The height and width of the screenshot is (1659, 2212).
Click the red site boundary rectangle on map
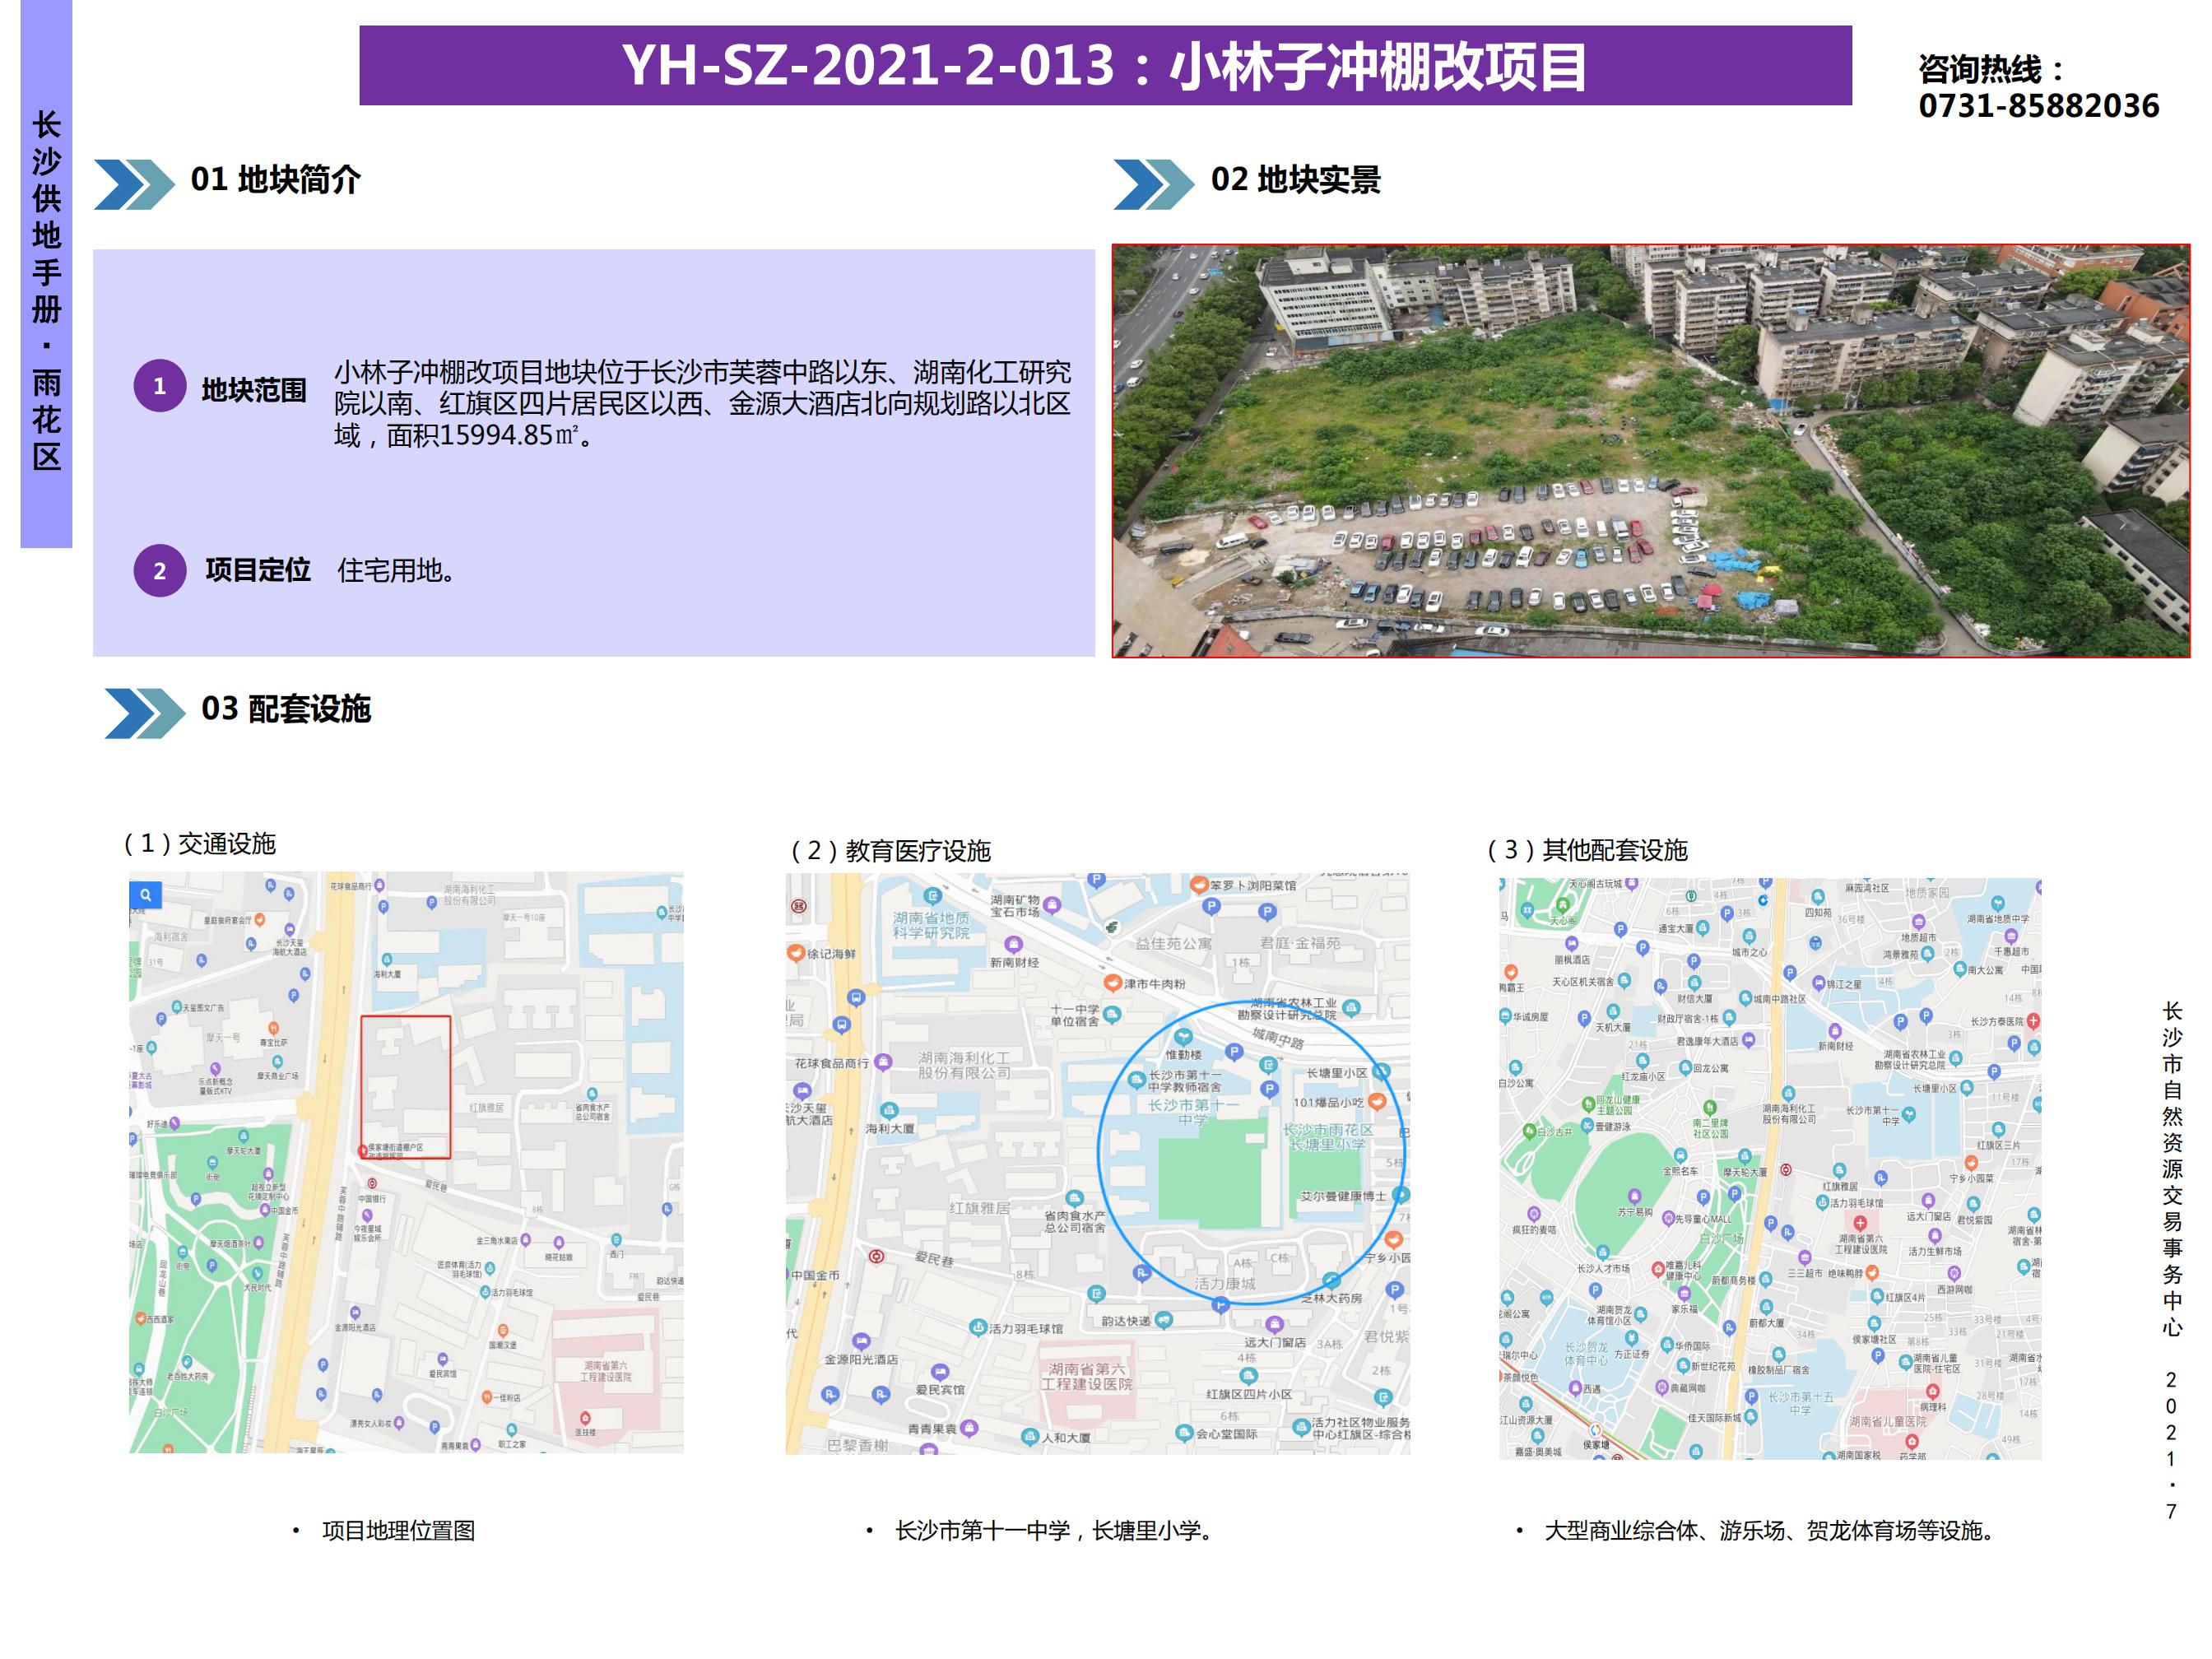(x=405, y=1087)
